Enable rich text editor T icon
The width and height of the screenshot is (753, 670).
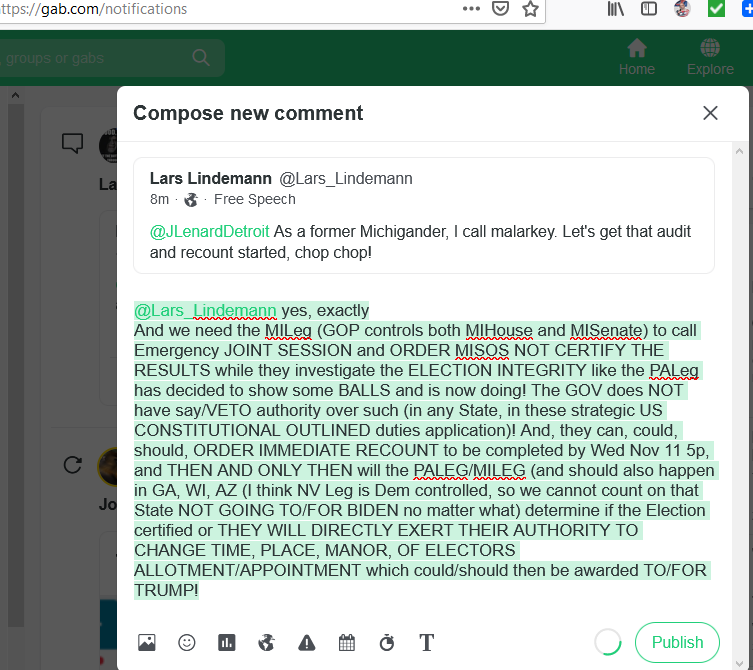click(x=426, y=643)
